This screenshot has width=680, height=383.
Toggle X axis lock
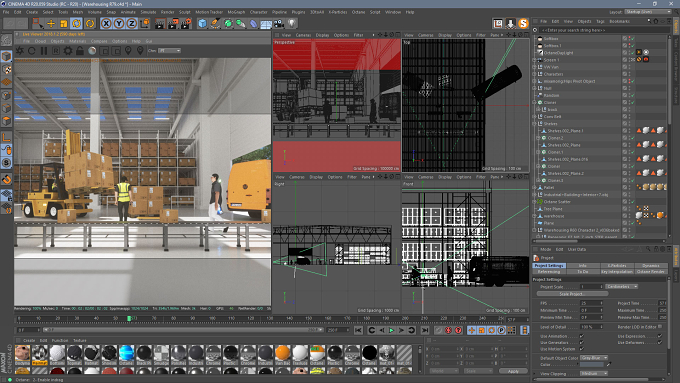[106, 23]
